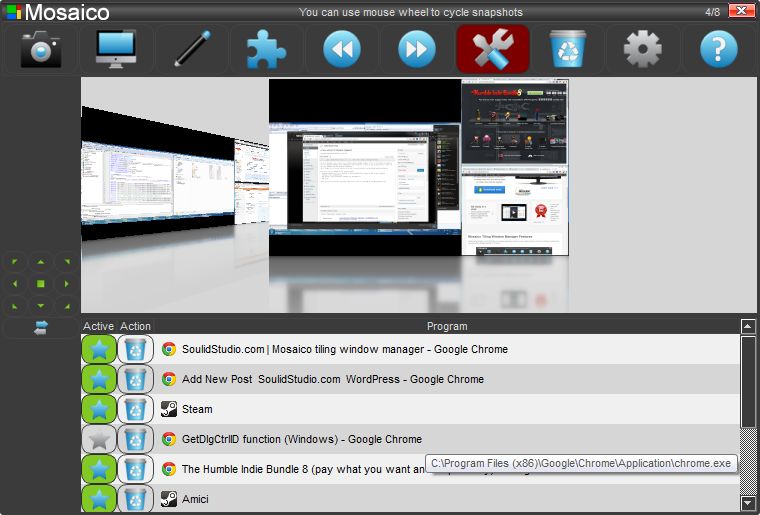Click the top-left corner arrow in the grid
The image size is (760, 515).
pyautogui.click(x=15, y=262)
